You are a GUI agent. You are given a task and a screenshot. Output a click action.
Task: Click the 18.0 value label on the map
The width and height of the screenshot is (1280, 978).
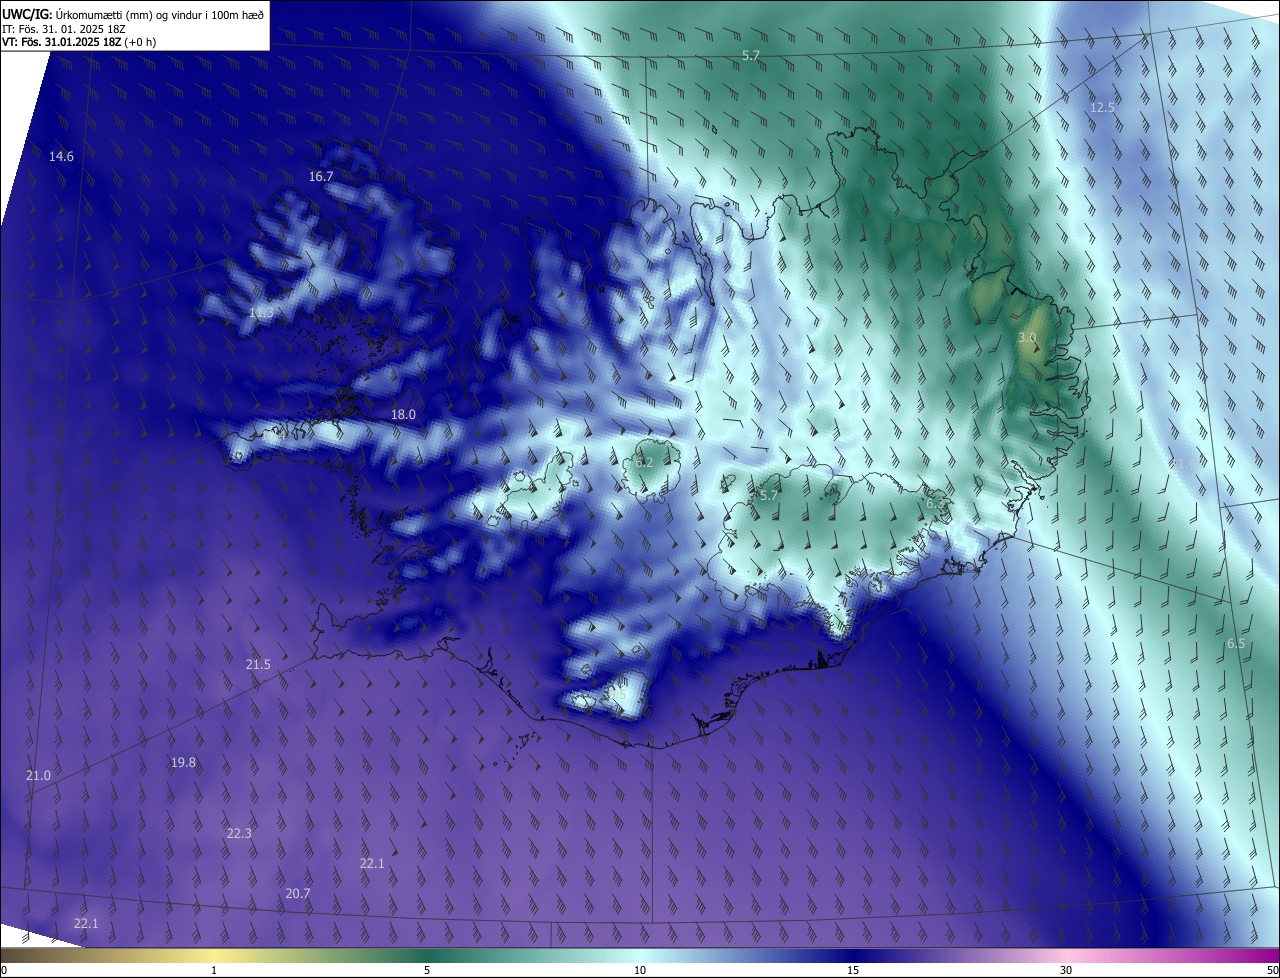tap(403, 414)
